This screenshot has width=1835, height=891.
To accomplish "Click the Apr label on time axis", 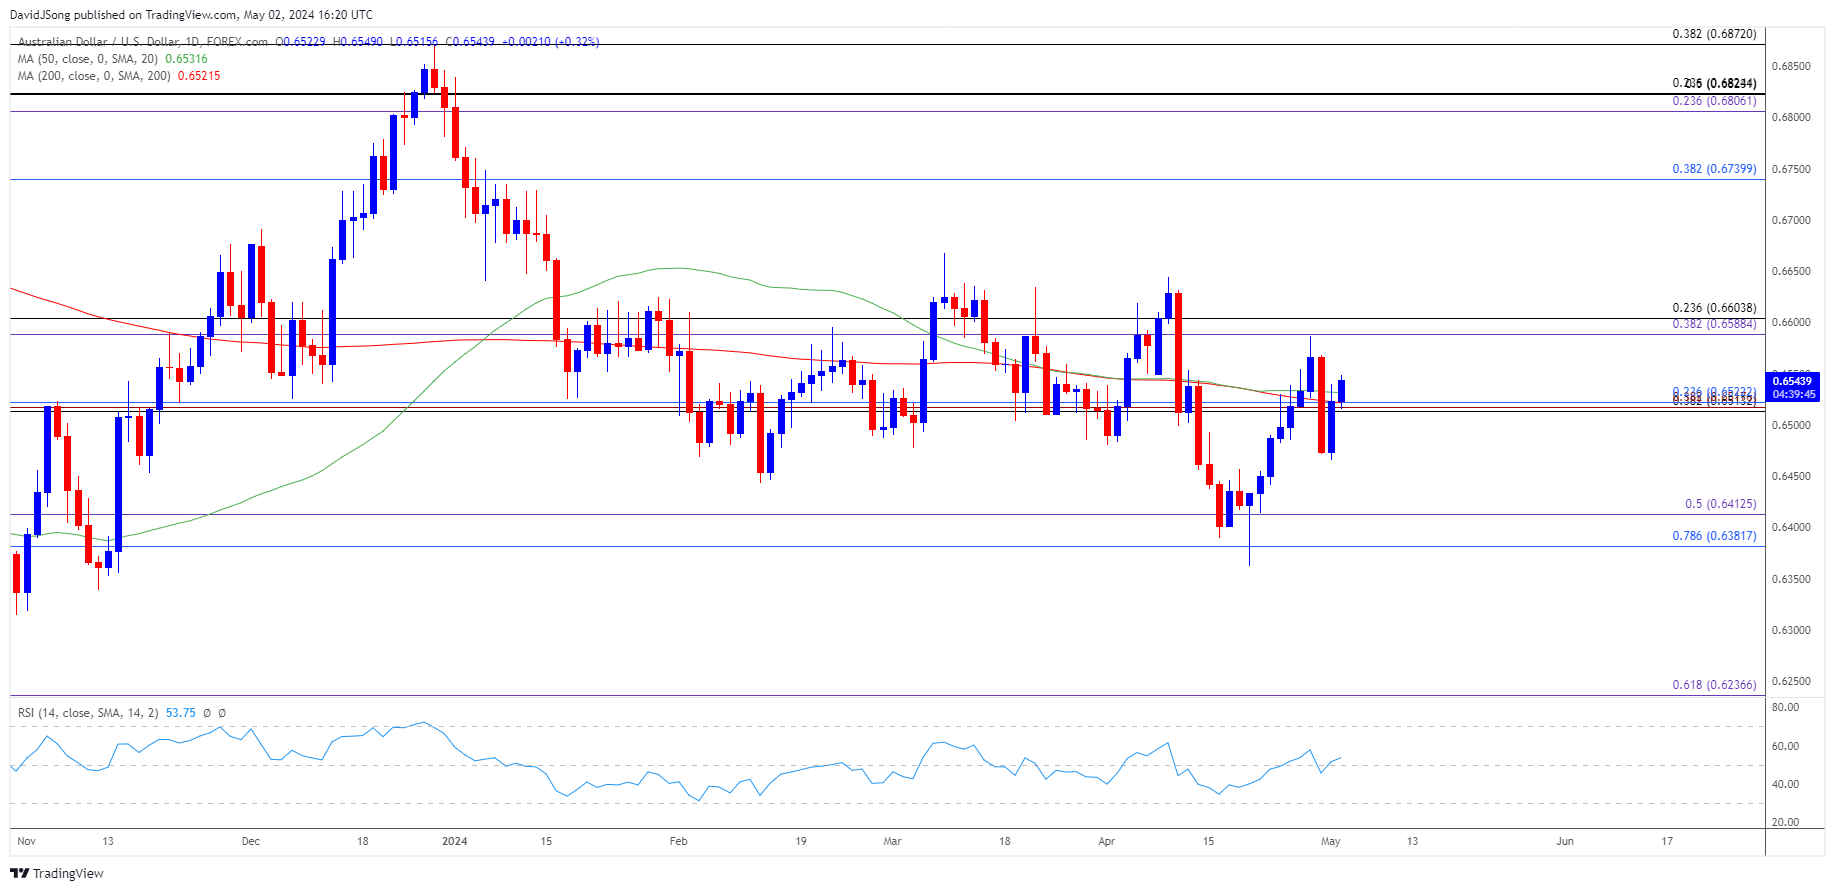I will click(1106, 841).
